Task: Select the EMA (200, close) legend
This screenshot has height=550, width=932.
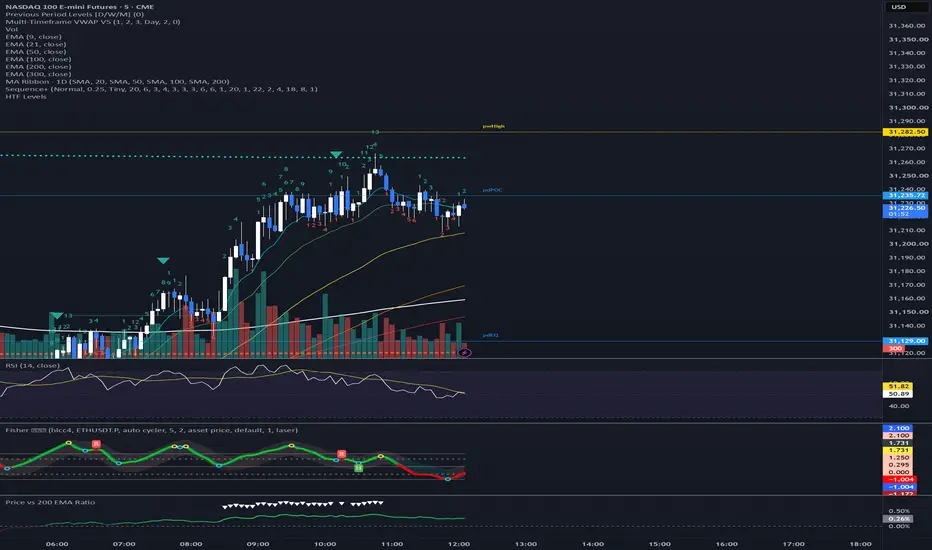Action: [38, 67]
